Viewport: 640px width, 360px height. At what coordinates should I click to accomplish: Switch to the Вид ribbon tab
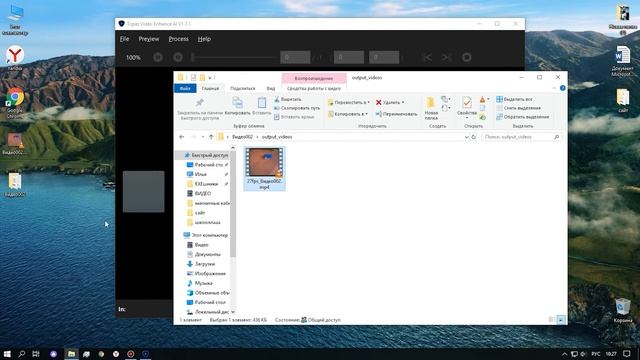271,88
